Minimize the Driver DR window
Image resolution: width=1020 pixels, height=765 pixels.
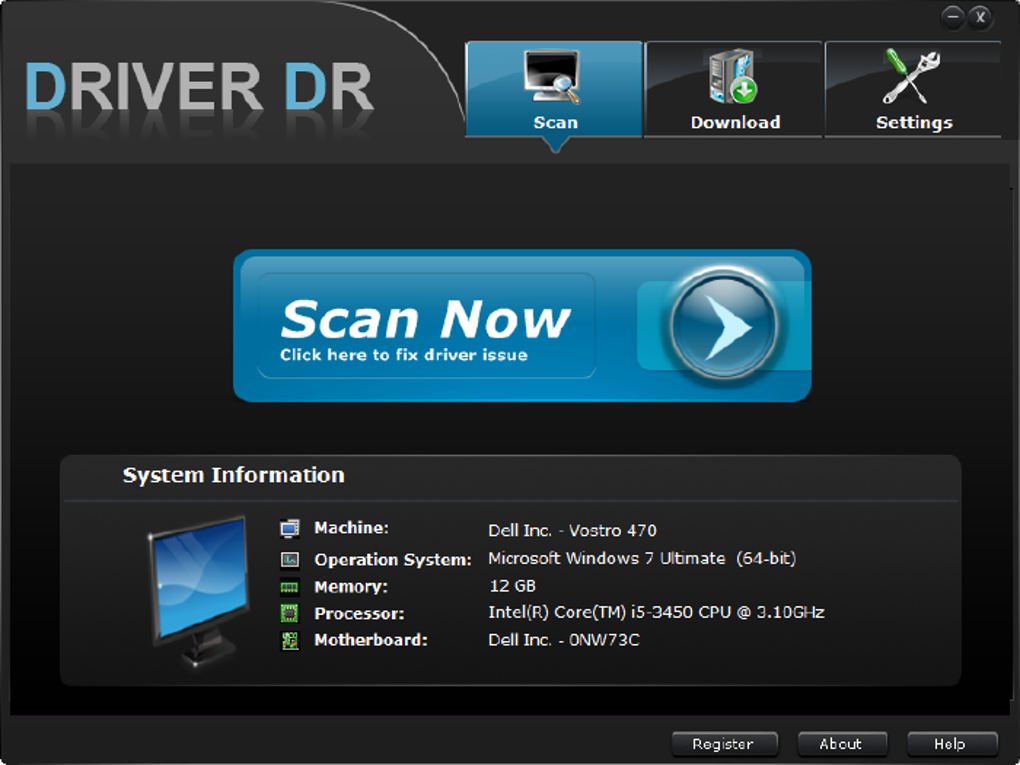point(953,17)
